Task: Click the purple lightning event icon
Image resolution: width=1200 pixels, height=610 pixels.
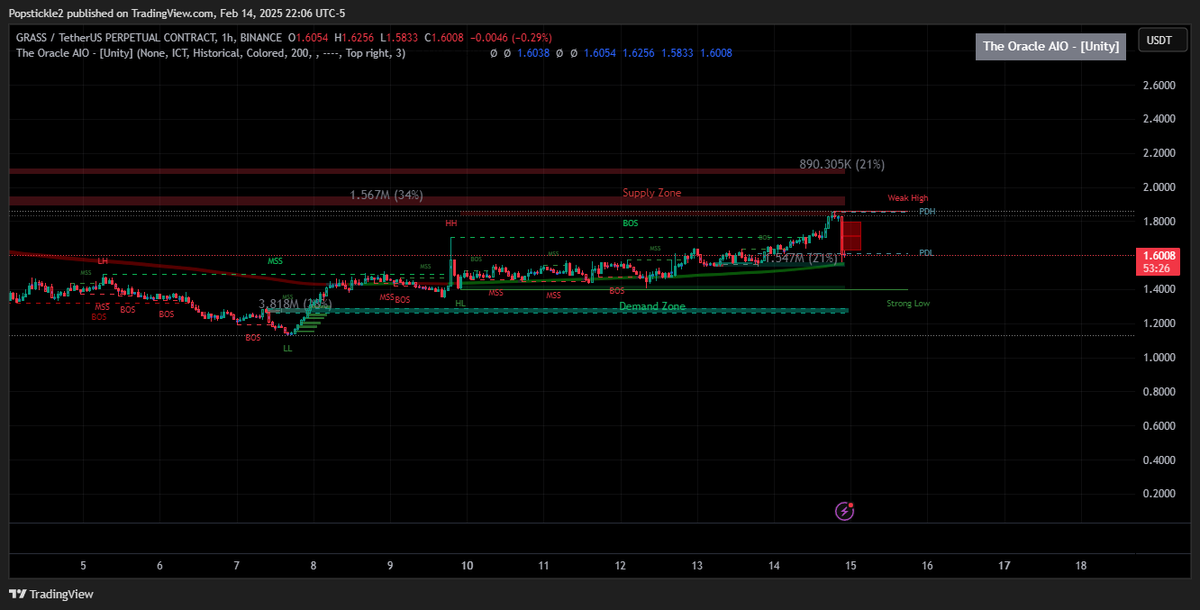Action: coord(845,511)
